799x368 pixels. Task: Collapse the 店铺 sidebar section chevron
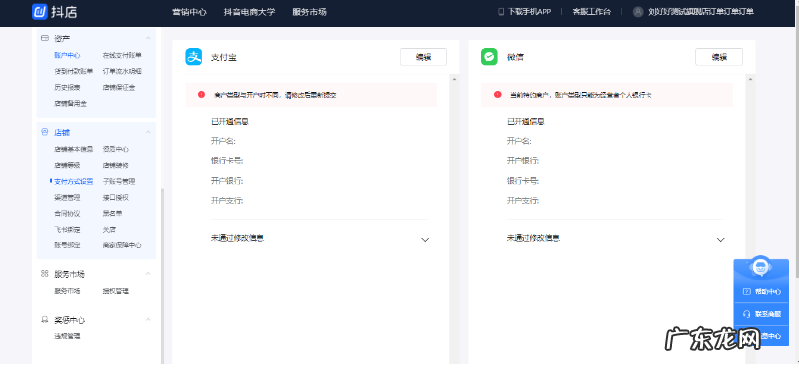click(x=148, y=133)
